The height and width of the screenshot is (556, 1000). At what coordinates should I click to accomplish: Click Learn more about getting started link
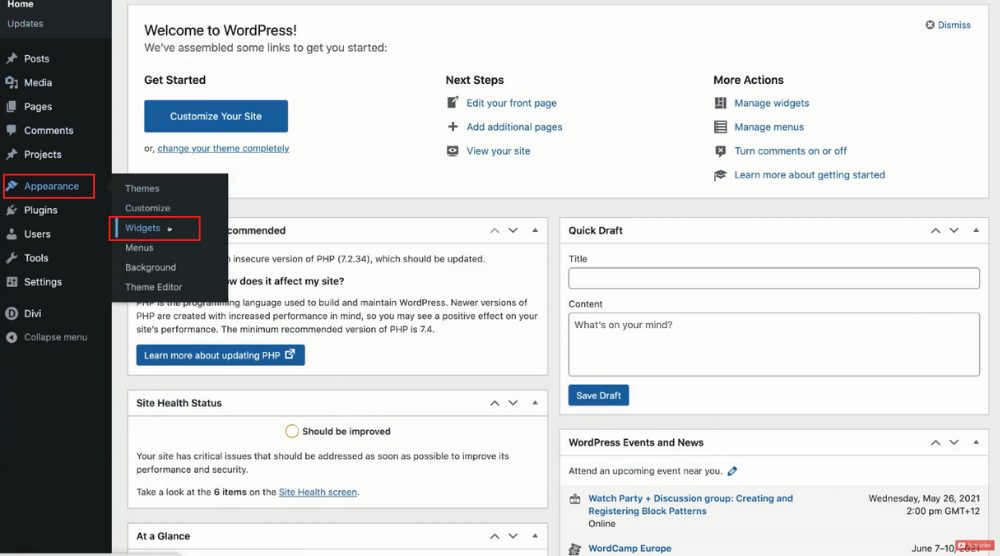(809, 175)
